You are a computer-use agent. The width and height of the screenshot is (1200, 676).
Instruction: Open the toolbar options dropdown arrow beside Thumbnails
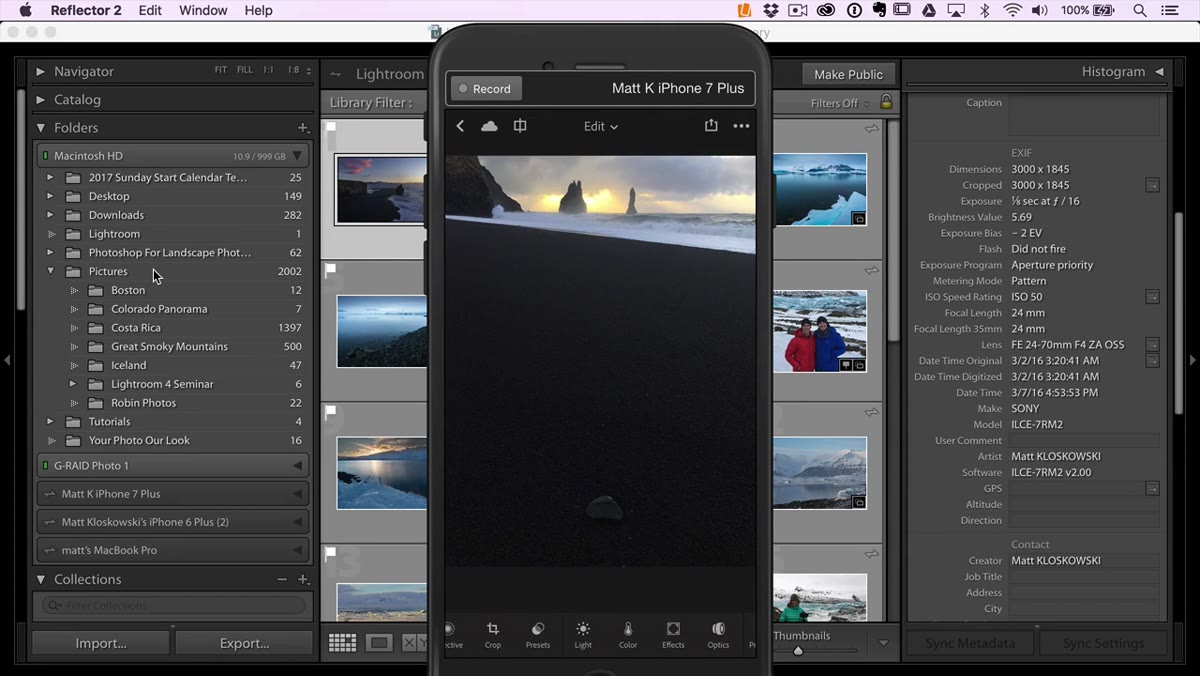[x=883, y=643]
